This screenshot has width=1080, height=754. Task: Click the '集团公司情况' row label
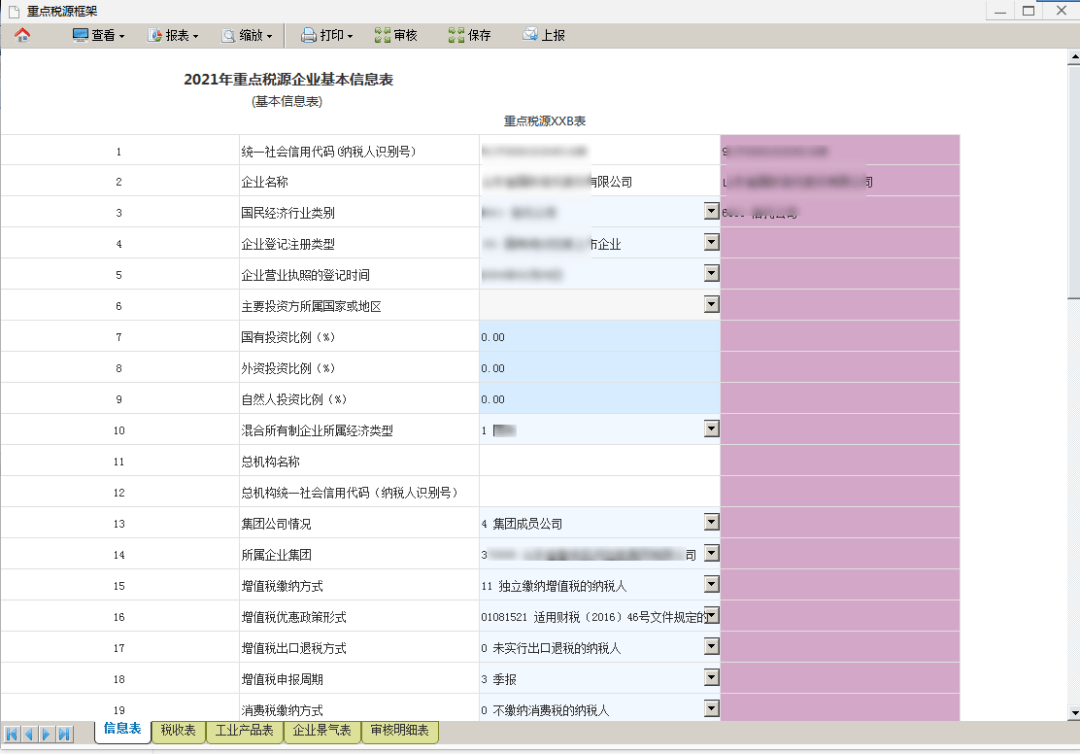coord(276,524)
